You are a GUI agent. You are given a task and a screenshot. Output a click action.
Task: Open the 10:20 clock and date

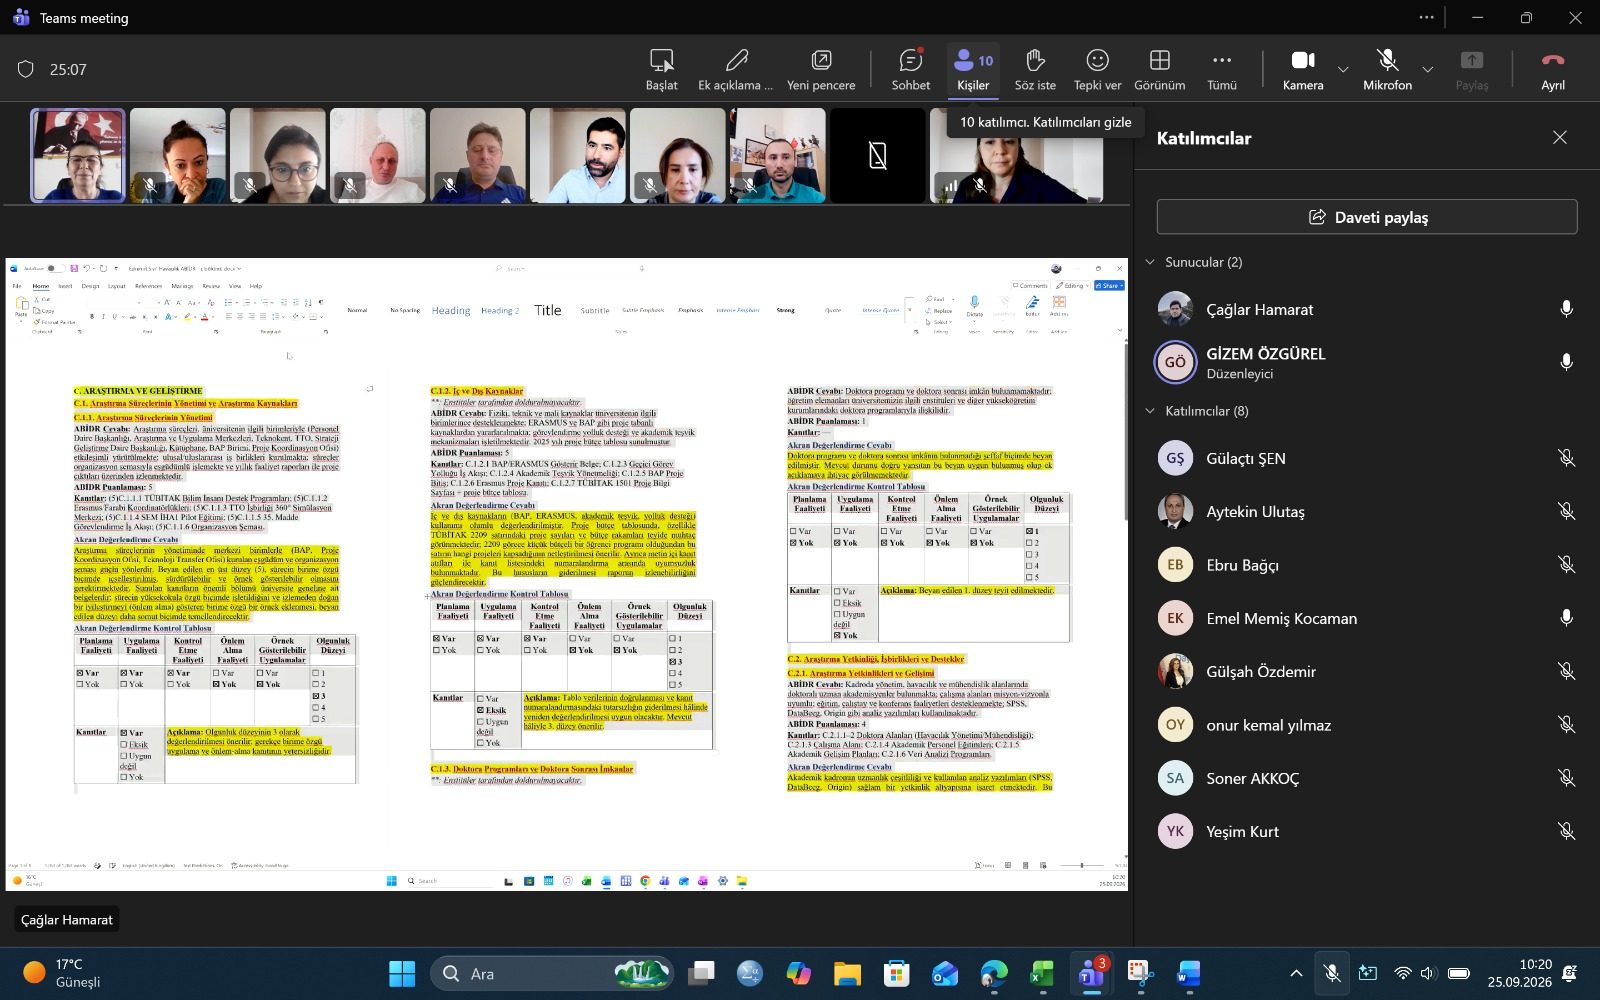point(1519,973)
